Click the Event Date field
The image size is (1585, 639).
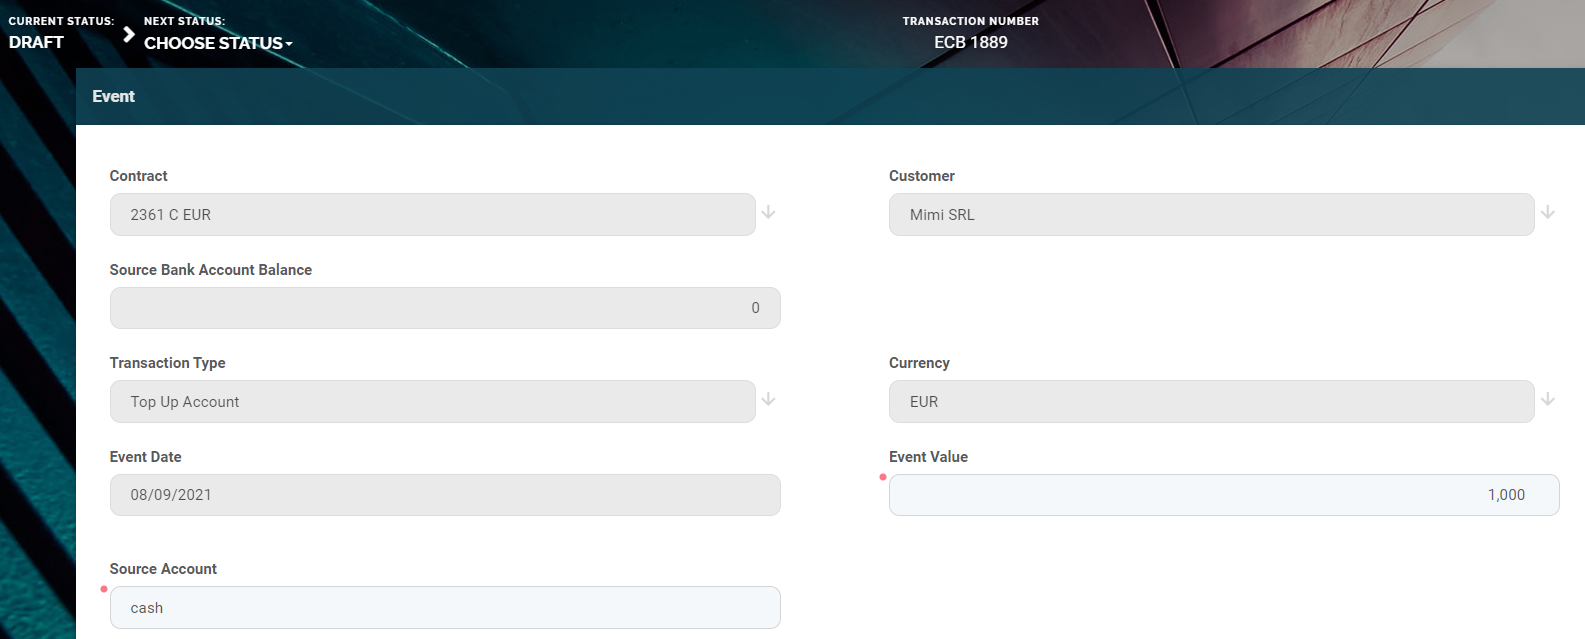tap(445, 495)
